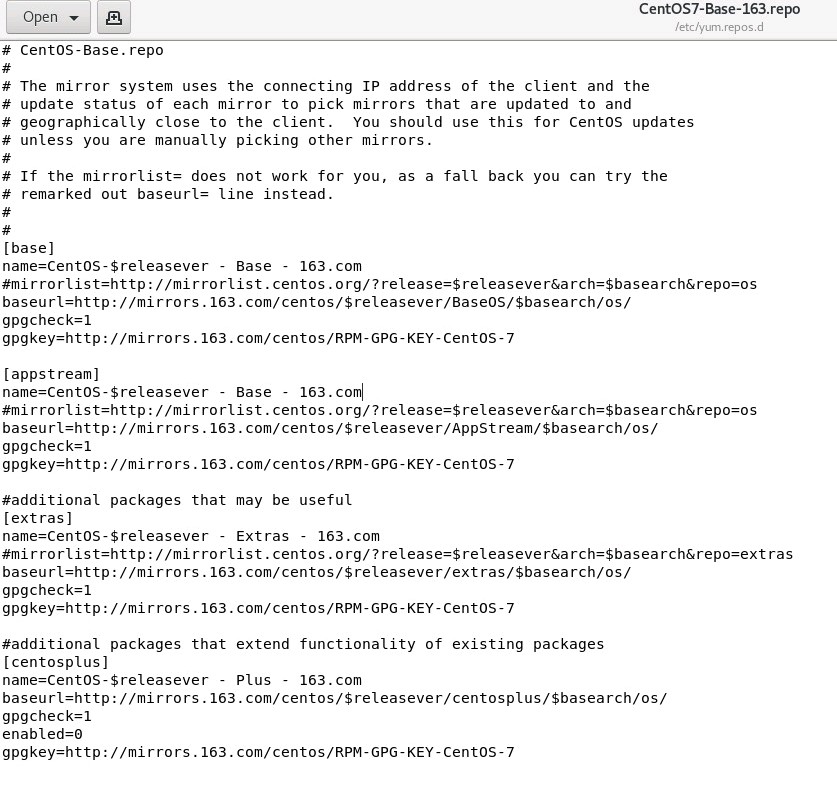
Task: Click the mirrorlist line ending with repo=extras
Action: (x=398, y=554)
